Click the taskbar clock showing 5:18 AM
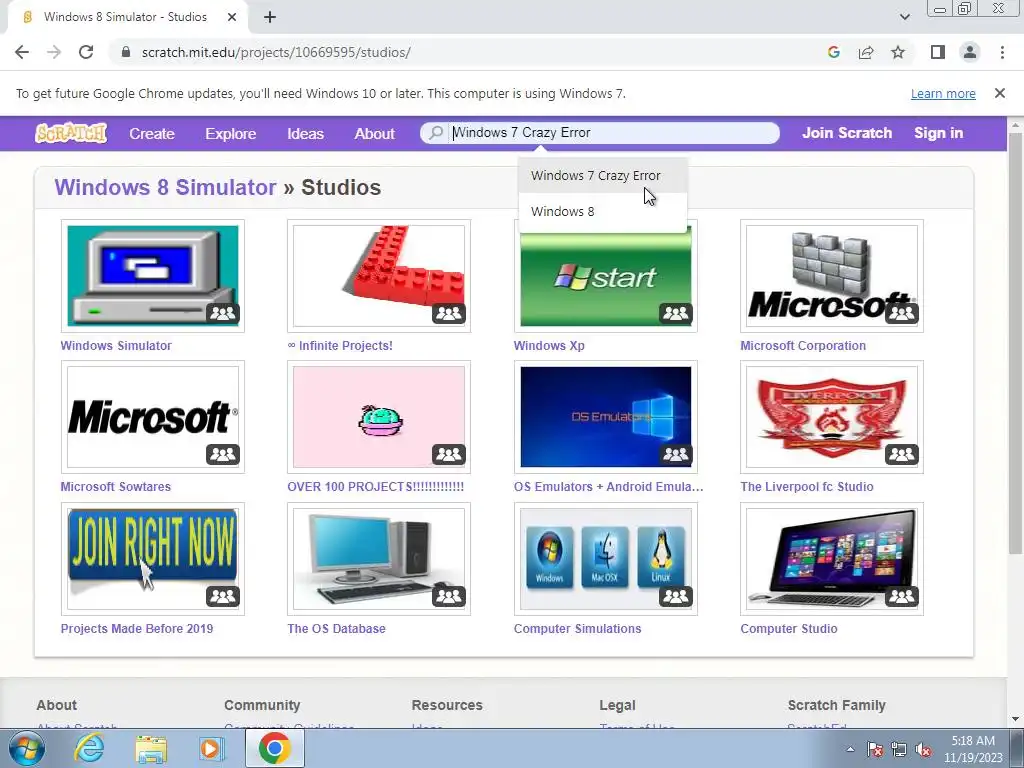 pos(972,749)
